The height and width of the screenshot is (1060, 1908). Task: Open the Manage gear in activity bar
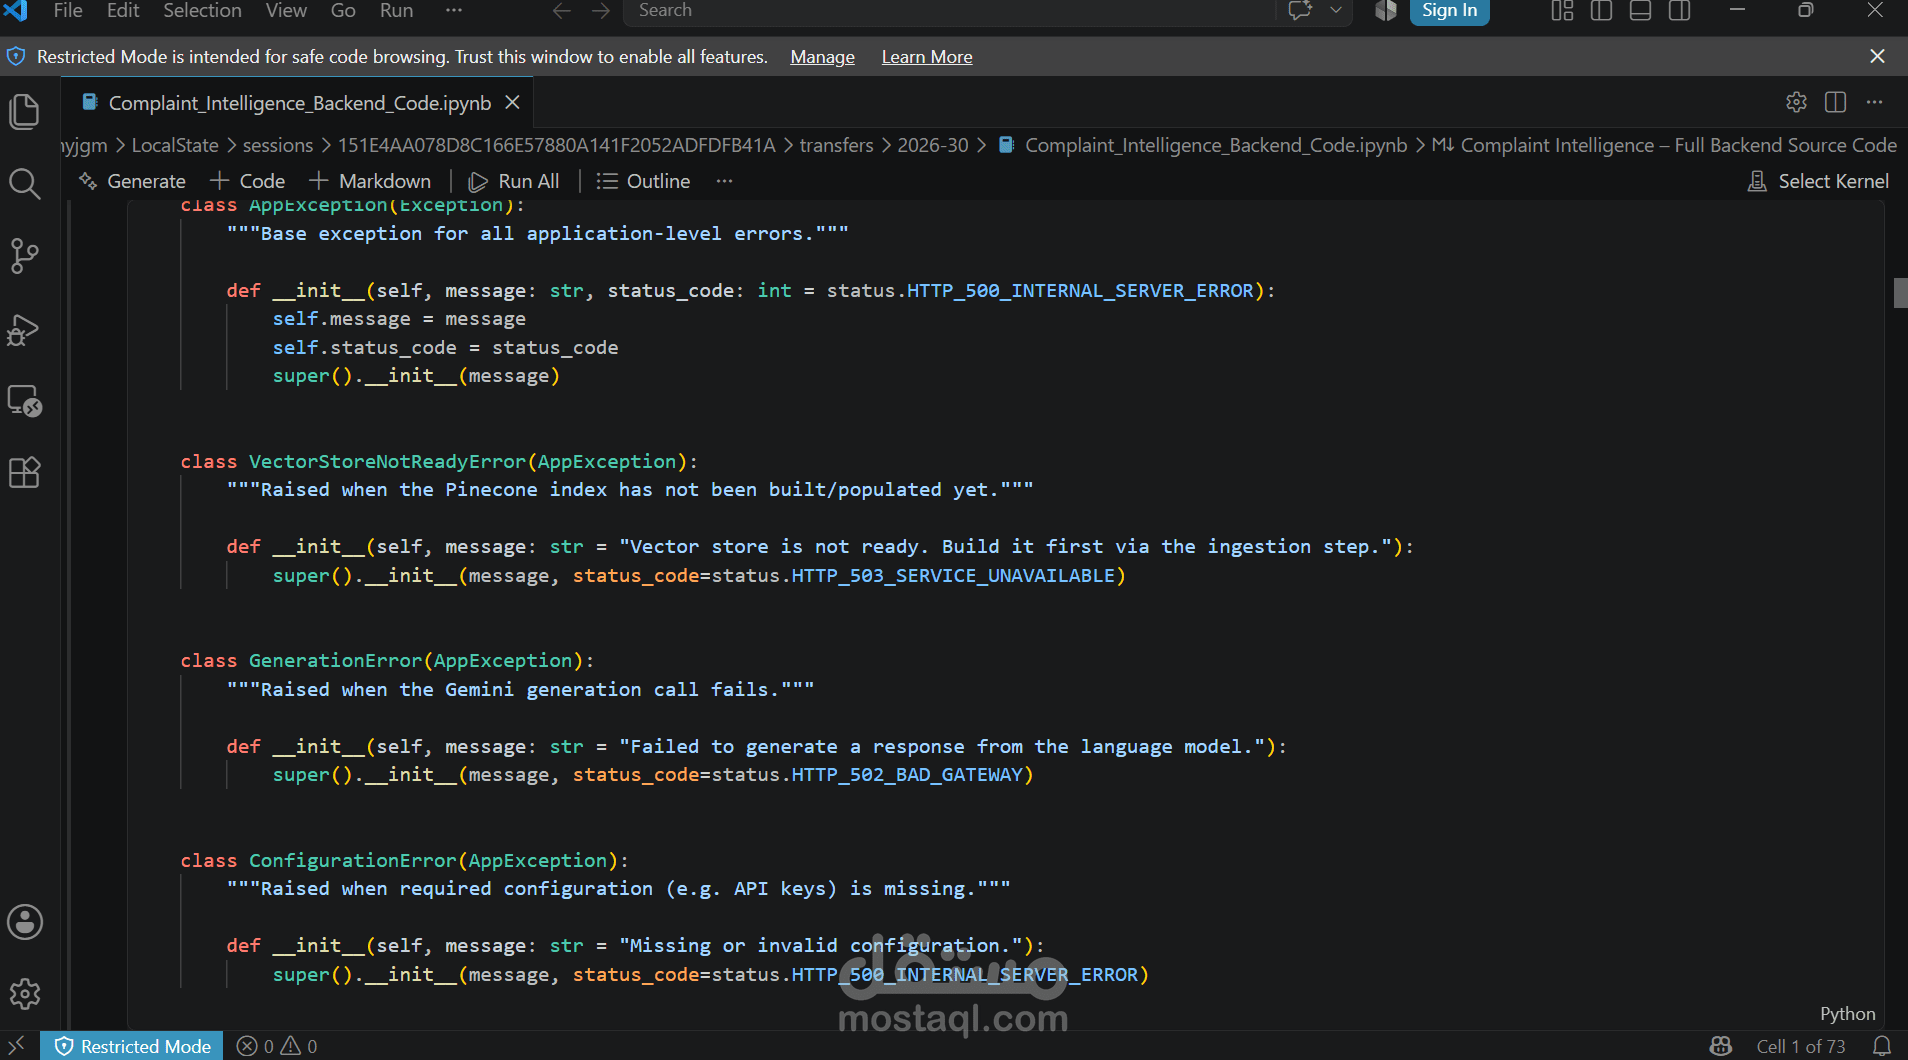coord(24,994)
